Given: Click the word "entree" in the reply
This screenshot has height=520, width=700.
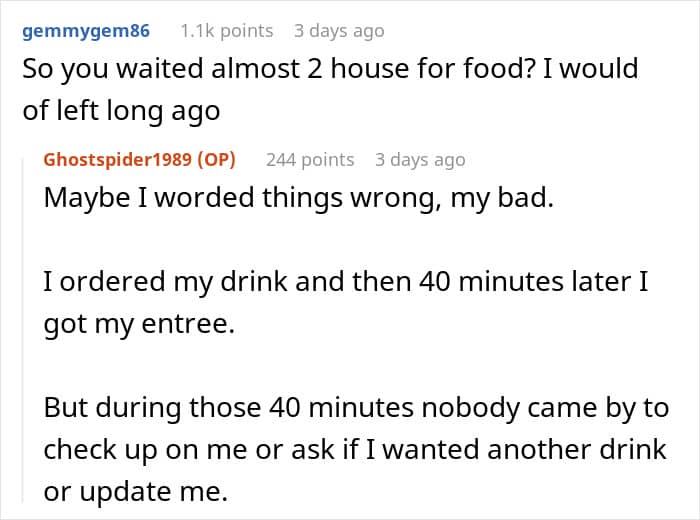Looking at the screenshot, I should 186,322.
